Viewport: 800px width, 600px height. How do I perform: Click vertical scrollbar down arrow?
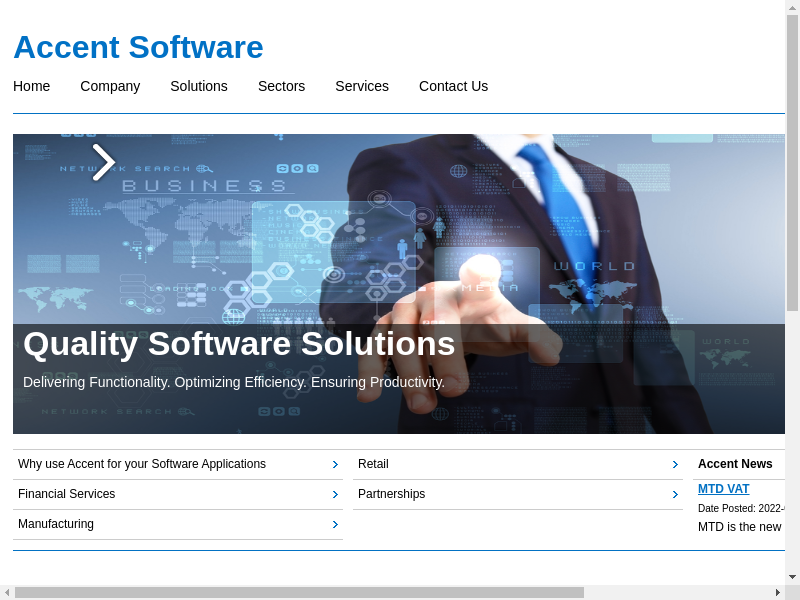(x=792, y=577)
